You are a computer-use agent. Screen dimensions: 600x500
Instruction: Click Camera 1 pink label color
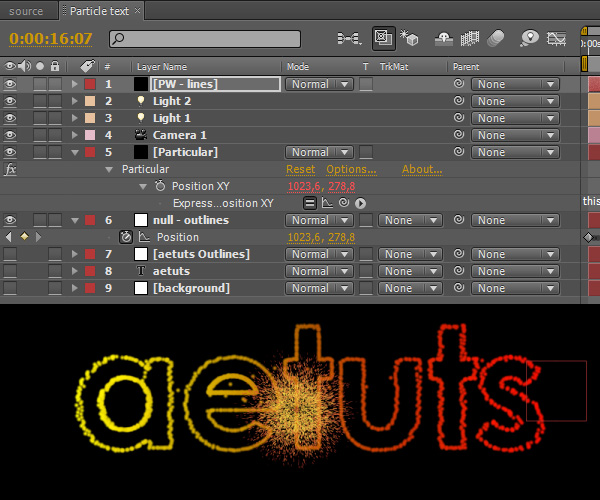pos(90,135)
